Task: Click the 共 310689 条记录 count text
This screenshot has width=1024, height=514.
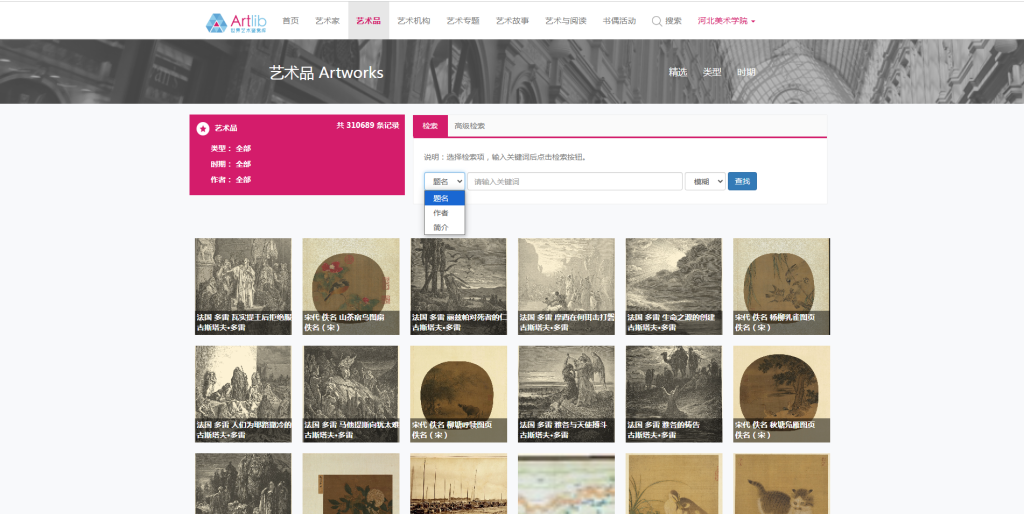Action: click(368, 125)
